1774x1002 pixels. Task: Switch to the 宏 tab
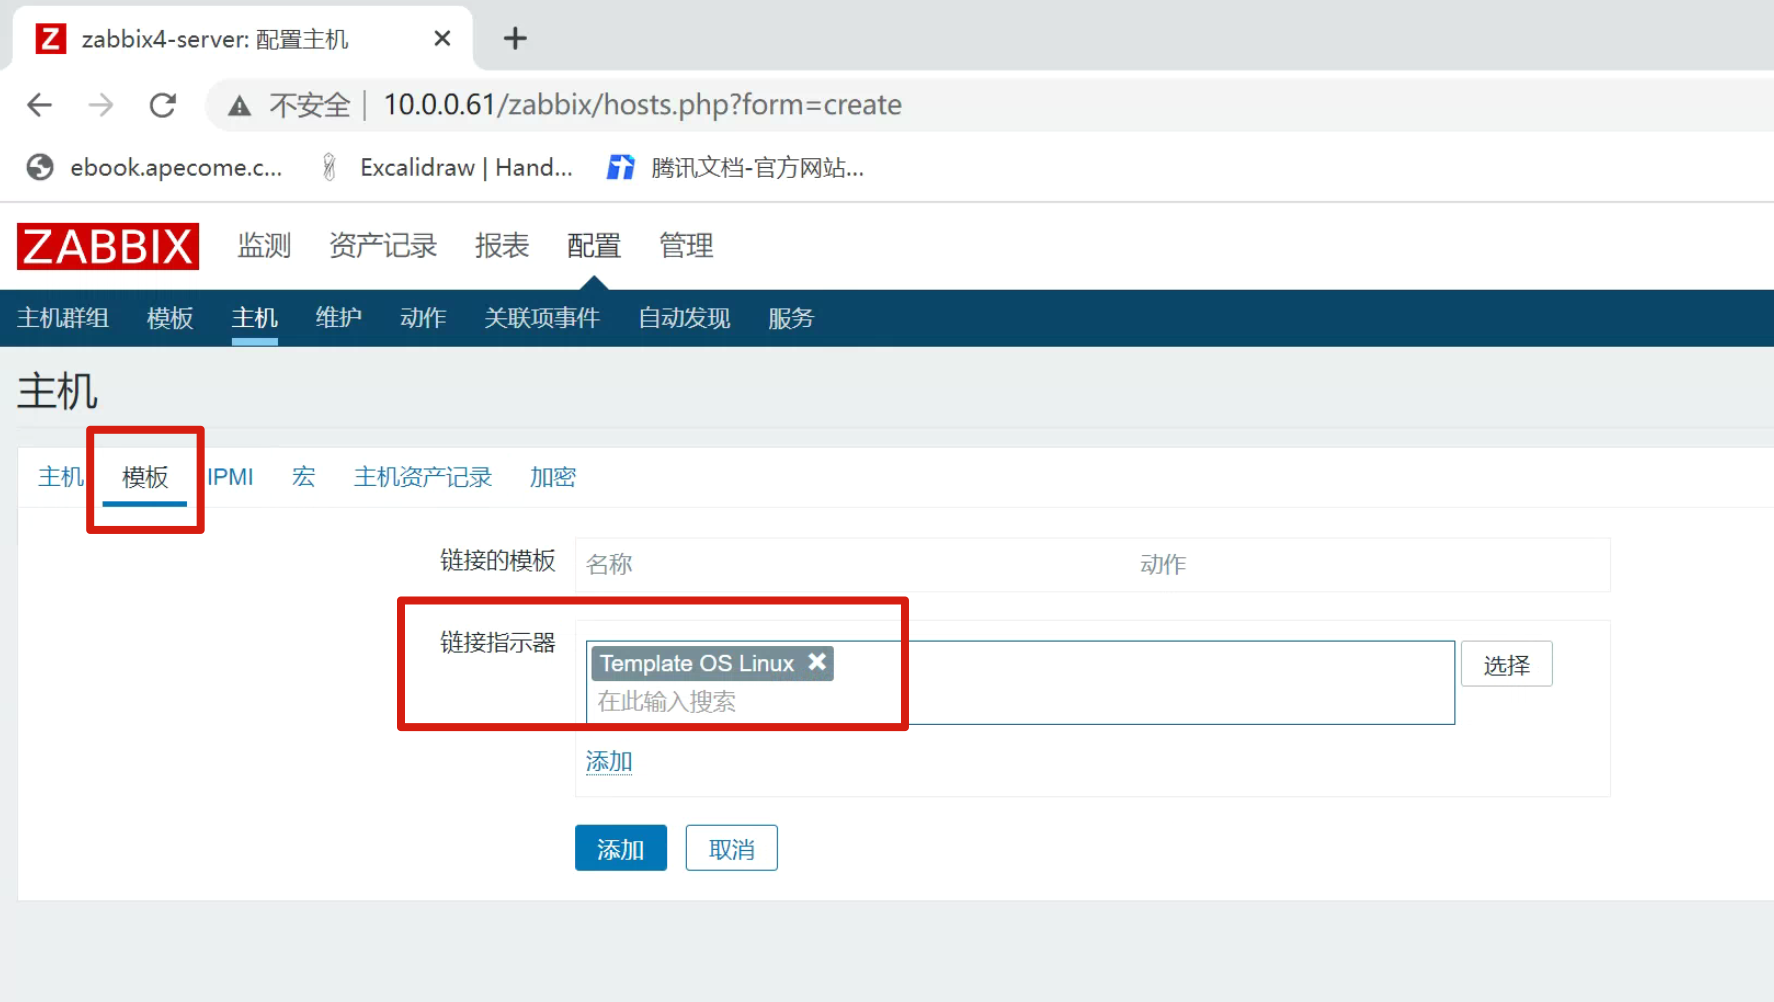click(x=303, y=477)
